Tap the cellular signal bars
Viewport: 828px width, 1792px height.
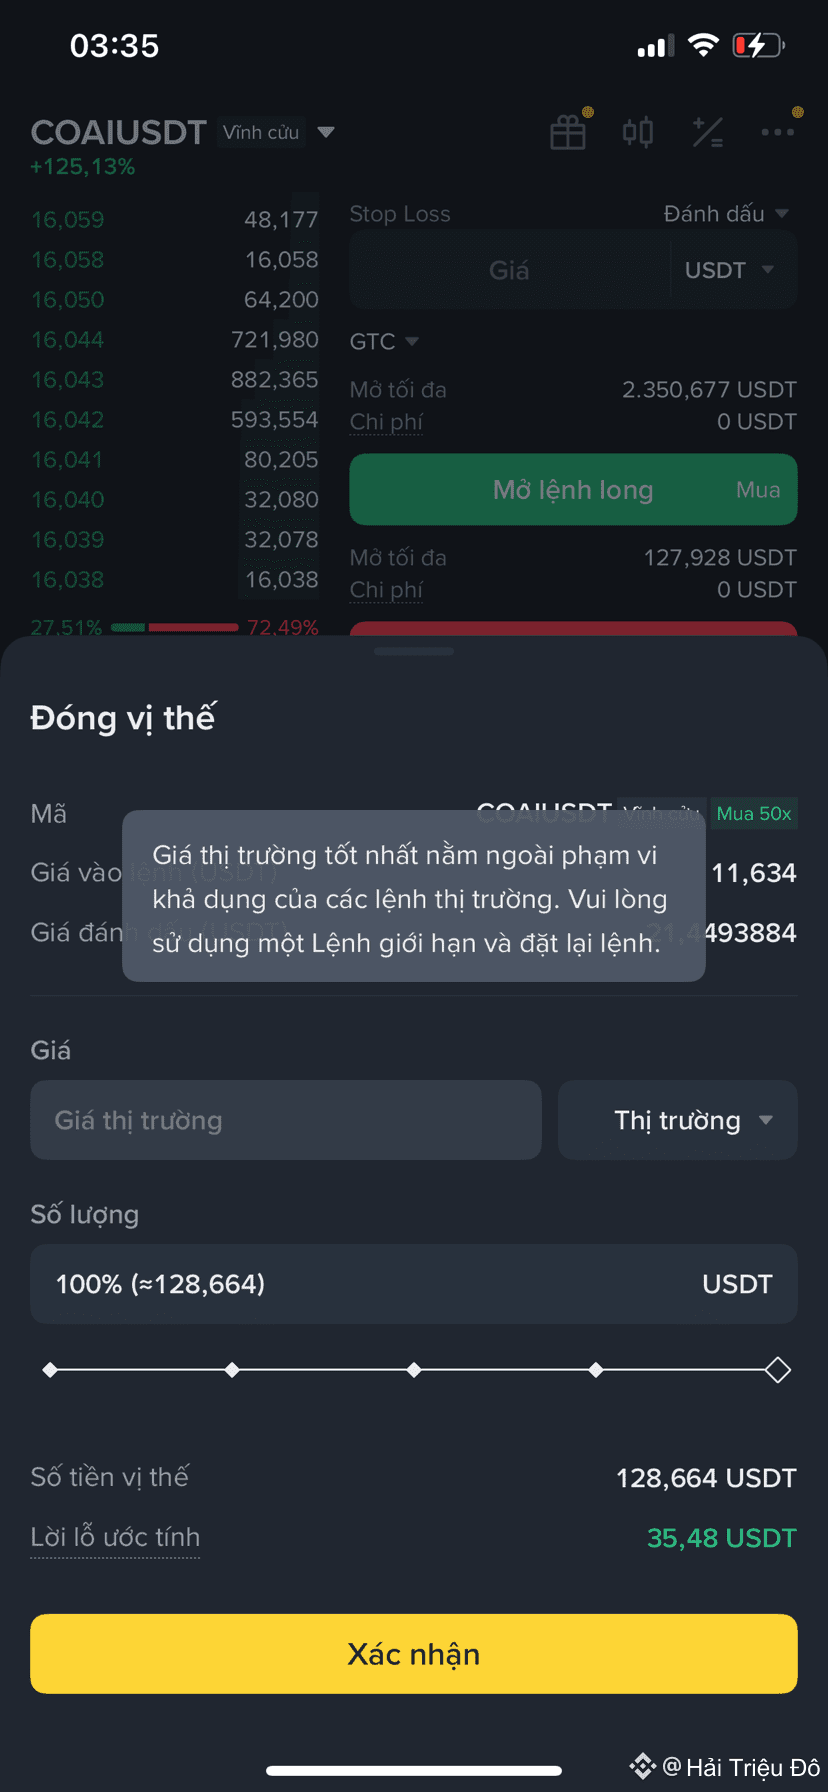[x=656, y=47]
